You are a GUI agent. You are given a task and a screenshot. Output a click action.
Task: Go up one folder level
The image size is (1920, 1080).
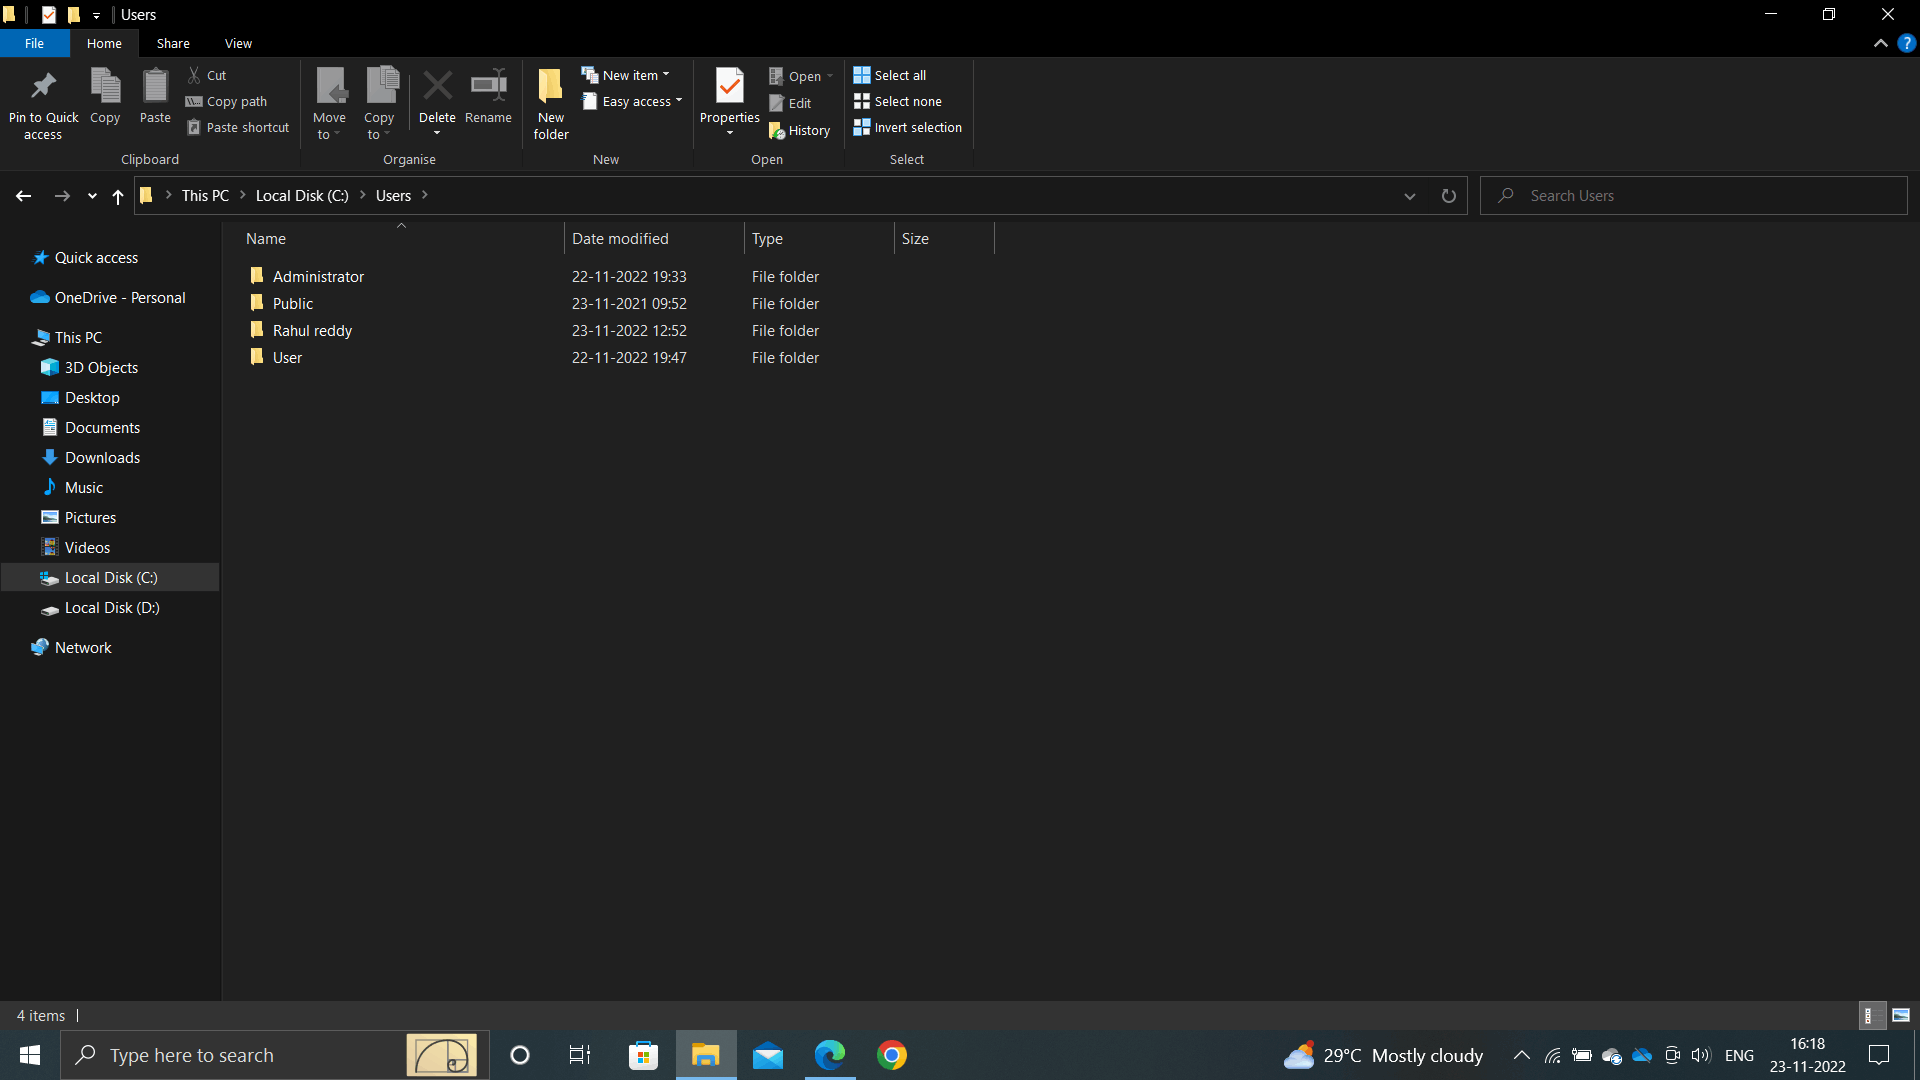pos(118,196)
